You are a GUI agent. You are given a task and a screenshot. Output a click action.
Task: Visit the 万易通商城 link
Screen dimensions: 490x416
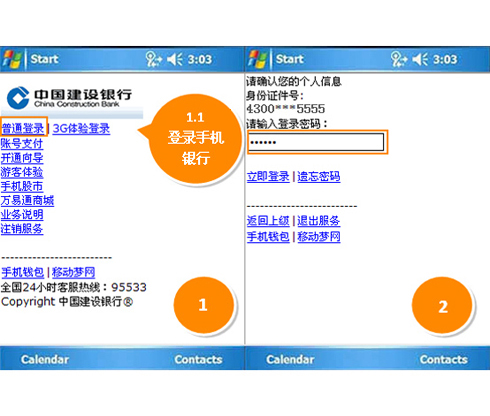tap(27, 200)
